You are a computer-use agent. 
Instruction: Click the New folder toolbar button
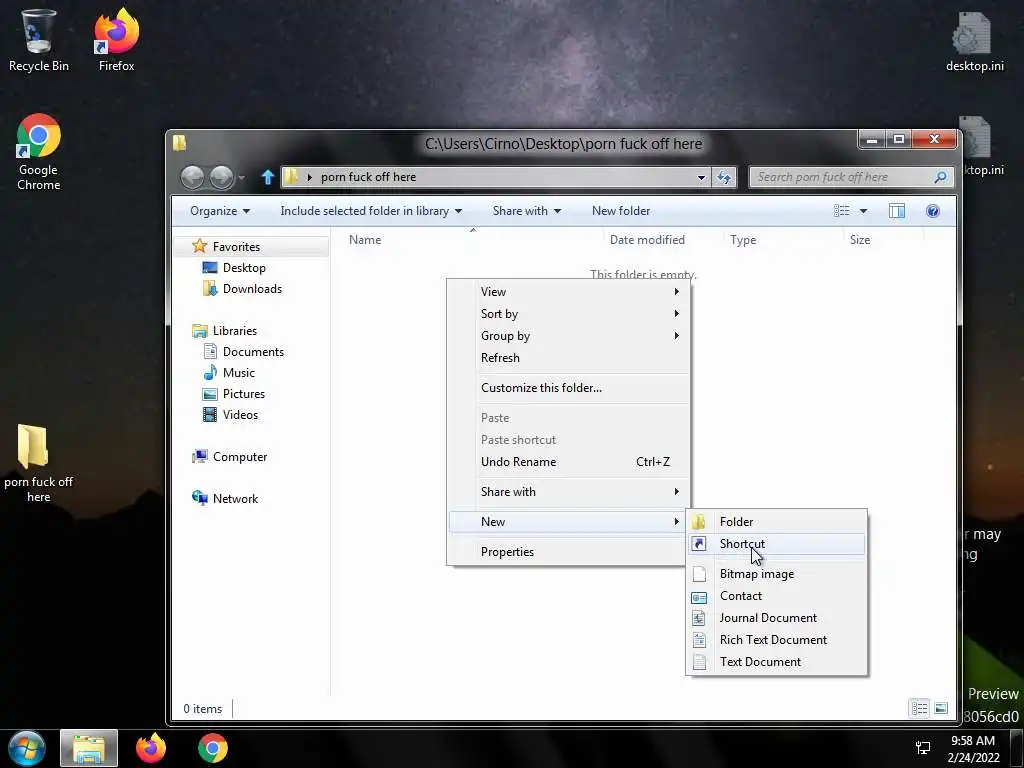pos(620,211)
